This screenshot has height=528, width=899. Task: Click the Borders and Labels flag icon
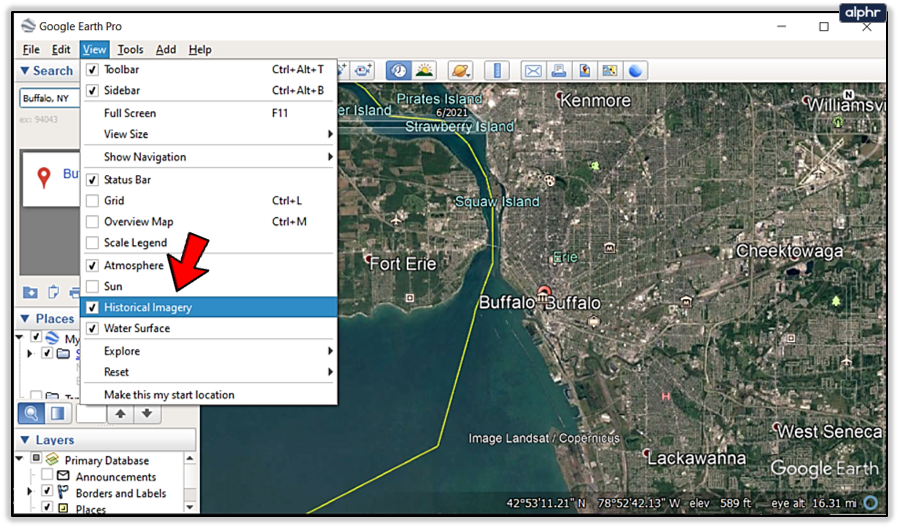click(63, 492)
